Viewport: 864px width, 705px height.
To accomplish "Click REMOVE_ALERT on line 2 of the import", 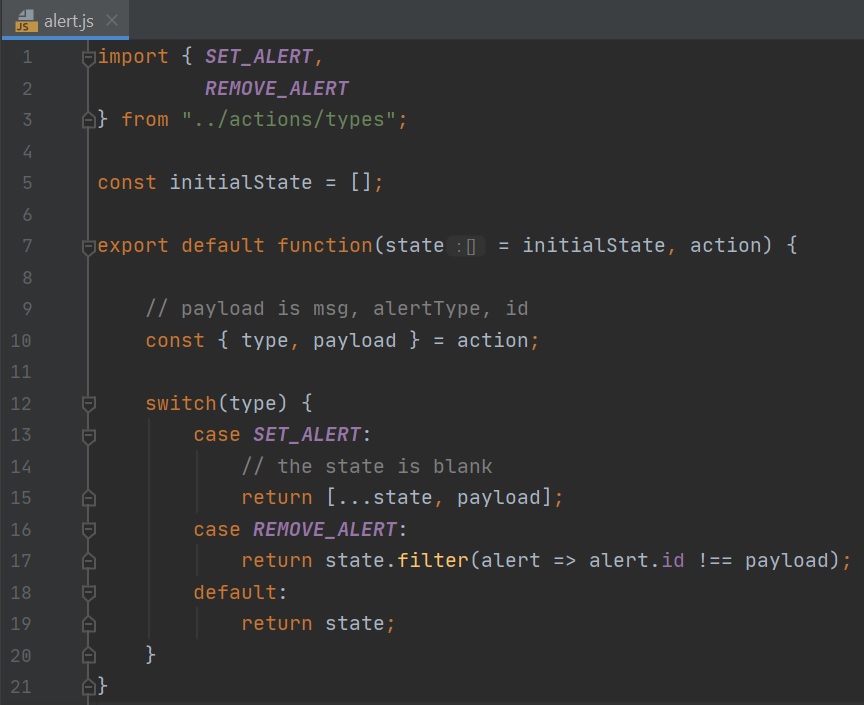I will (x=276, y=89).
